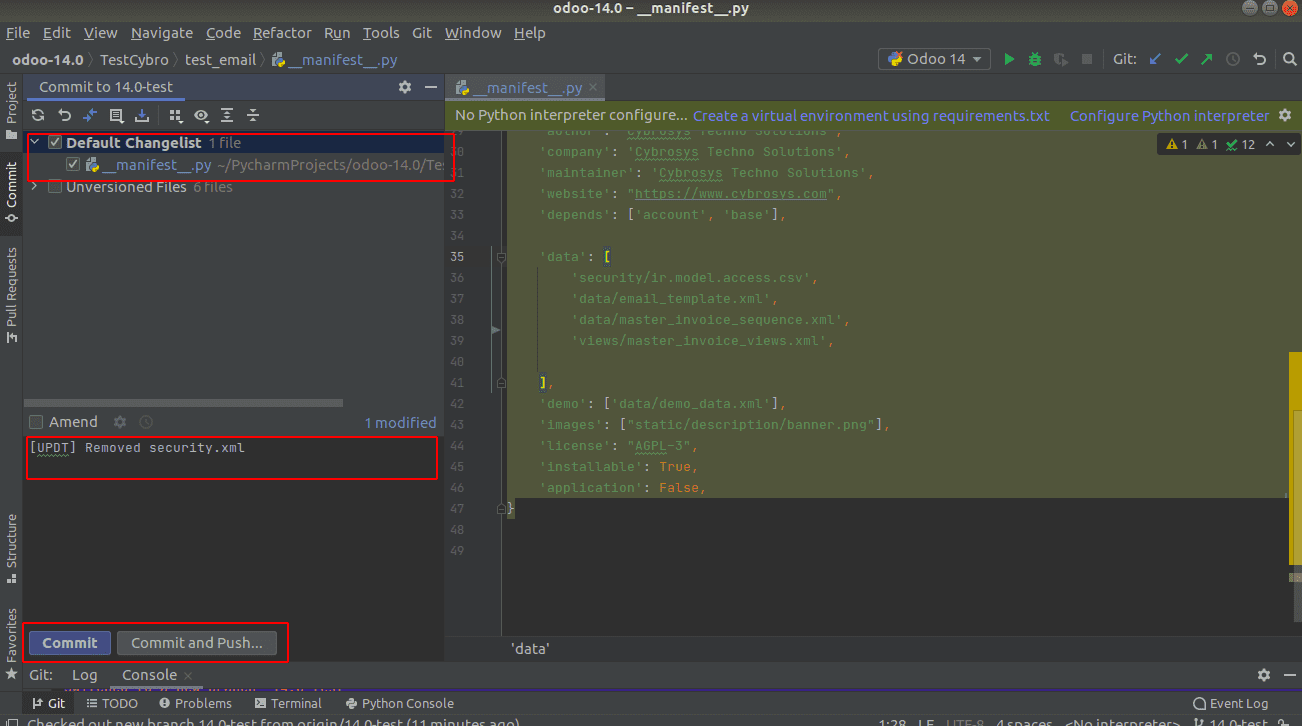1302x726 pixels.
Task: Click Git Push green arrow
Action: point(1207,59)
